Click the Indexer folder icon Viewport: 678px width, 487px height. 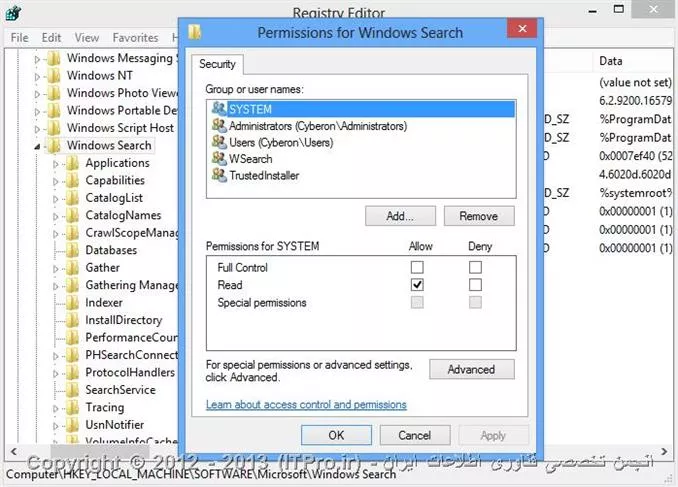point(72,303)
